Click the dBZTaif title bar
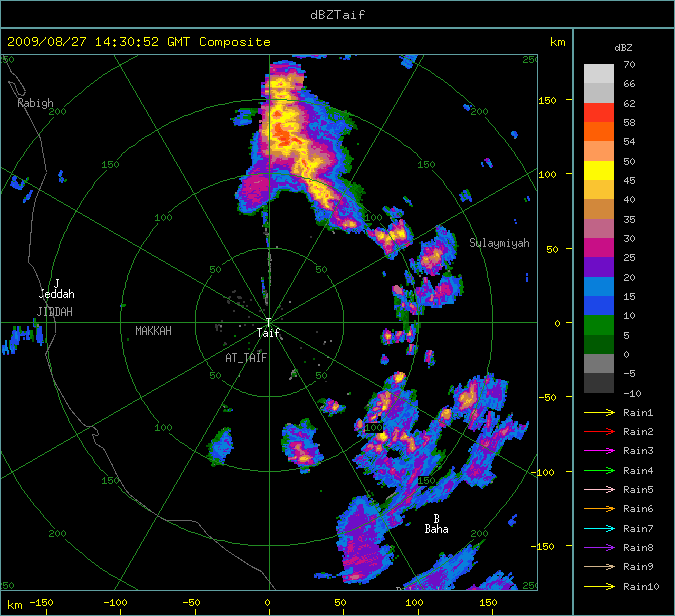 (x=337, y=14)
